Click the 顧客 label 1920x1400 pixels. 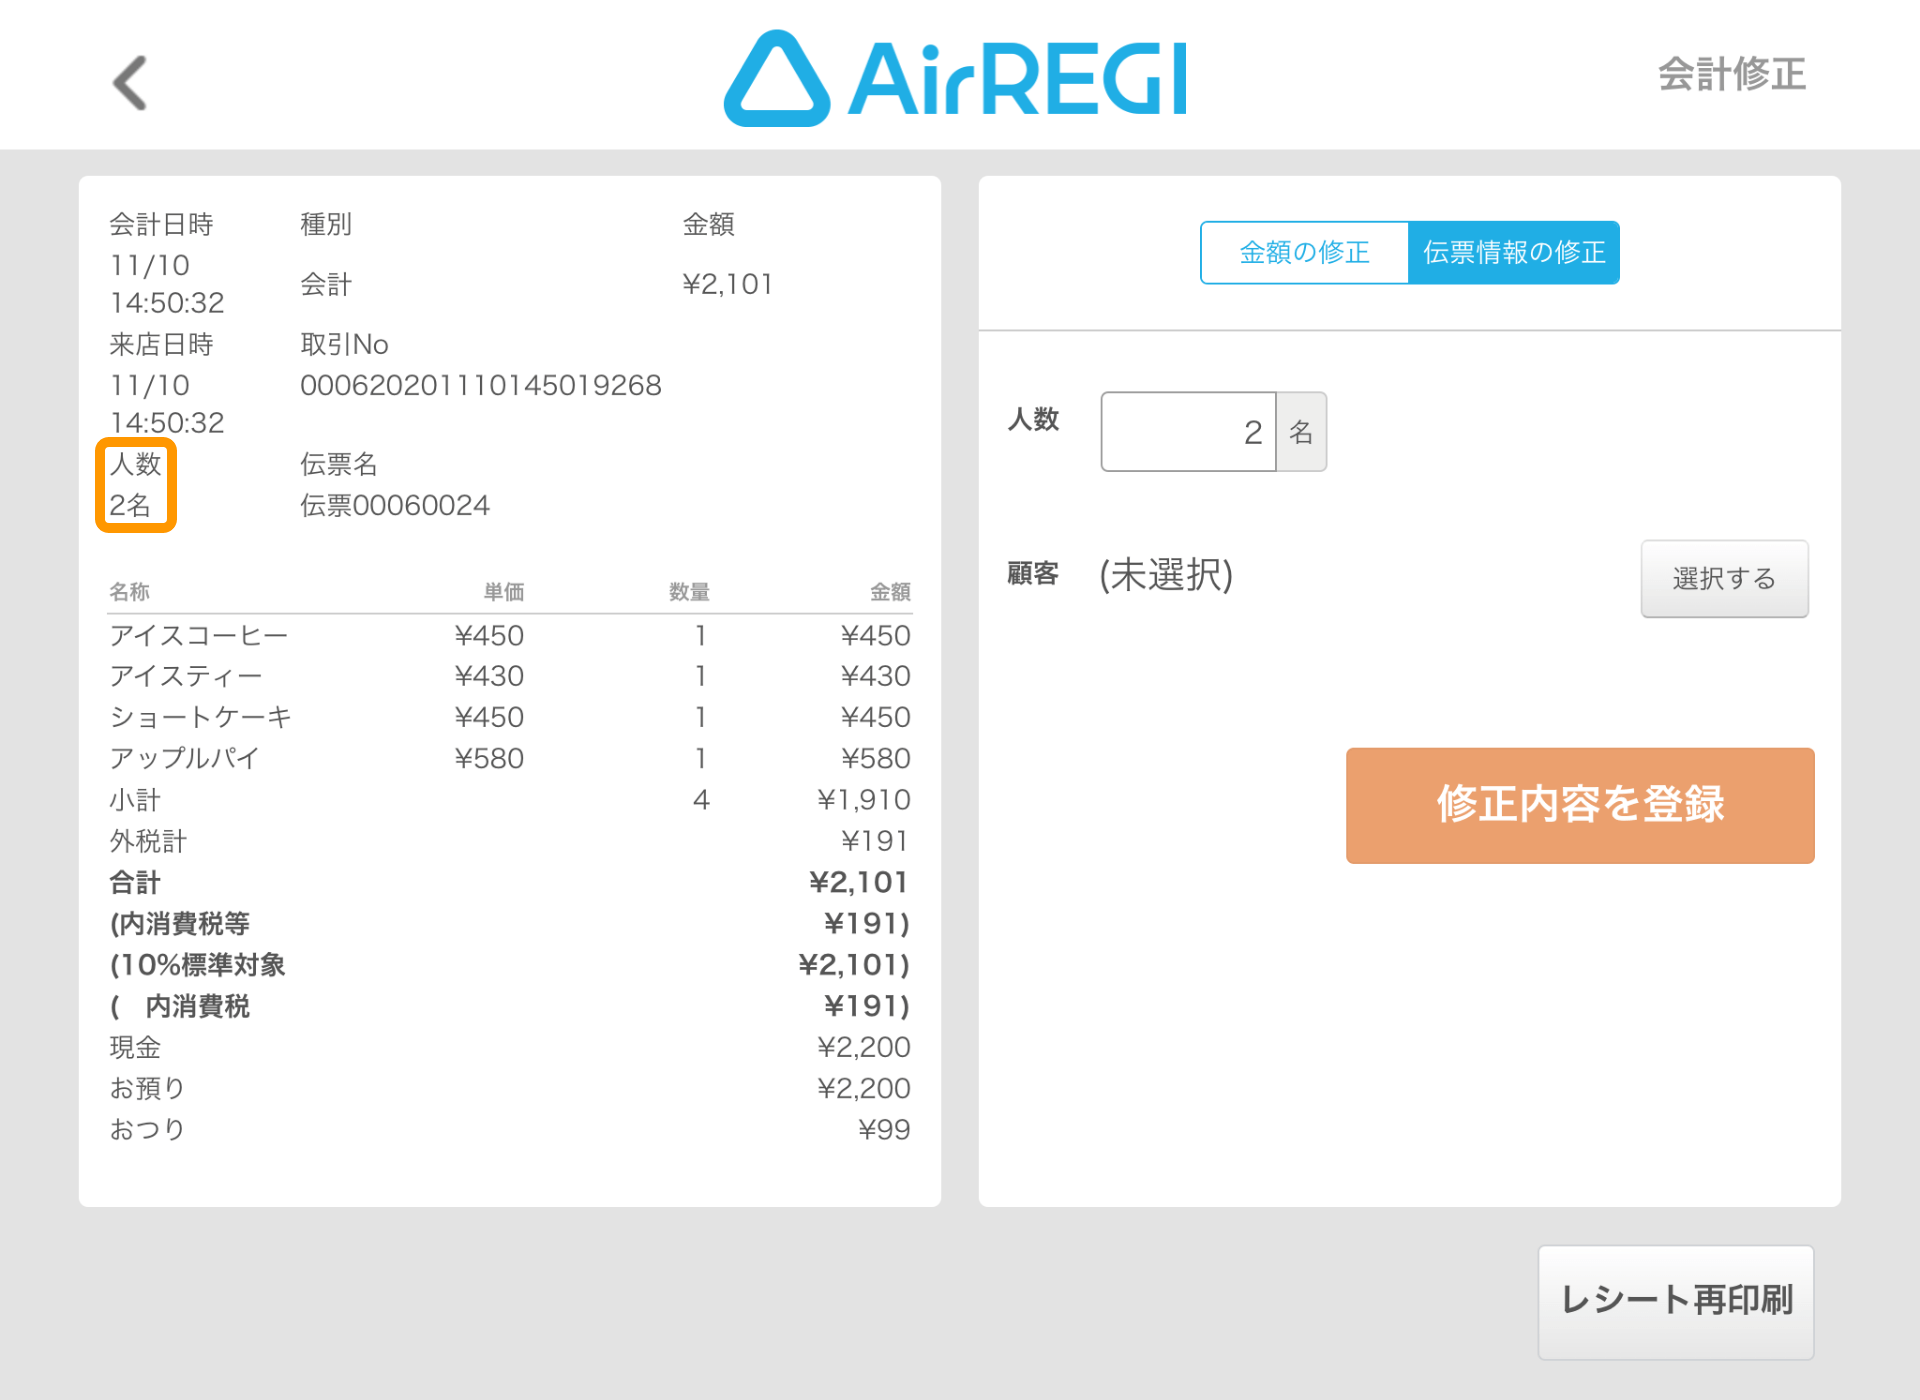point(1033,574)
